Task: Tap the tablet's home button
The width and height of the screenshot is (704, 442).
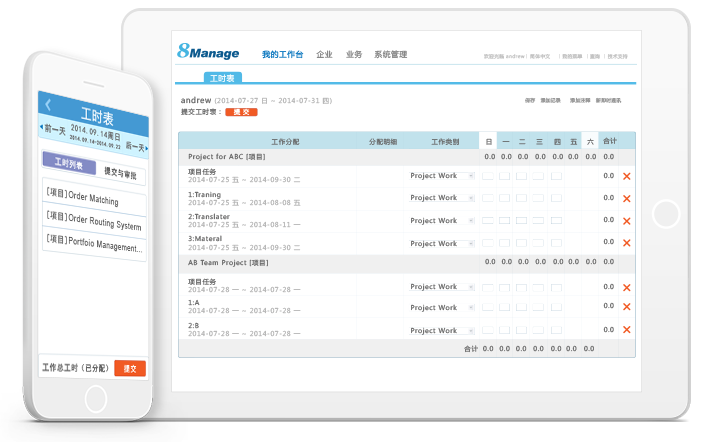Action: 666,214
